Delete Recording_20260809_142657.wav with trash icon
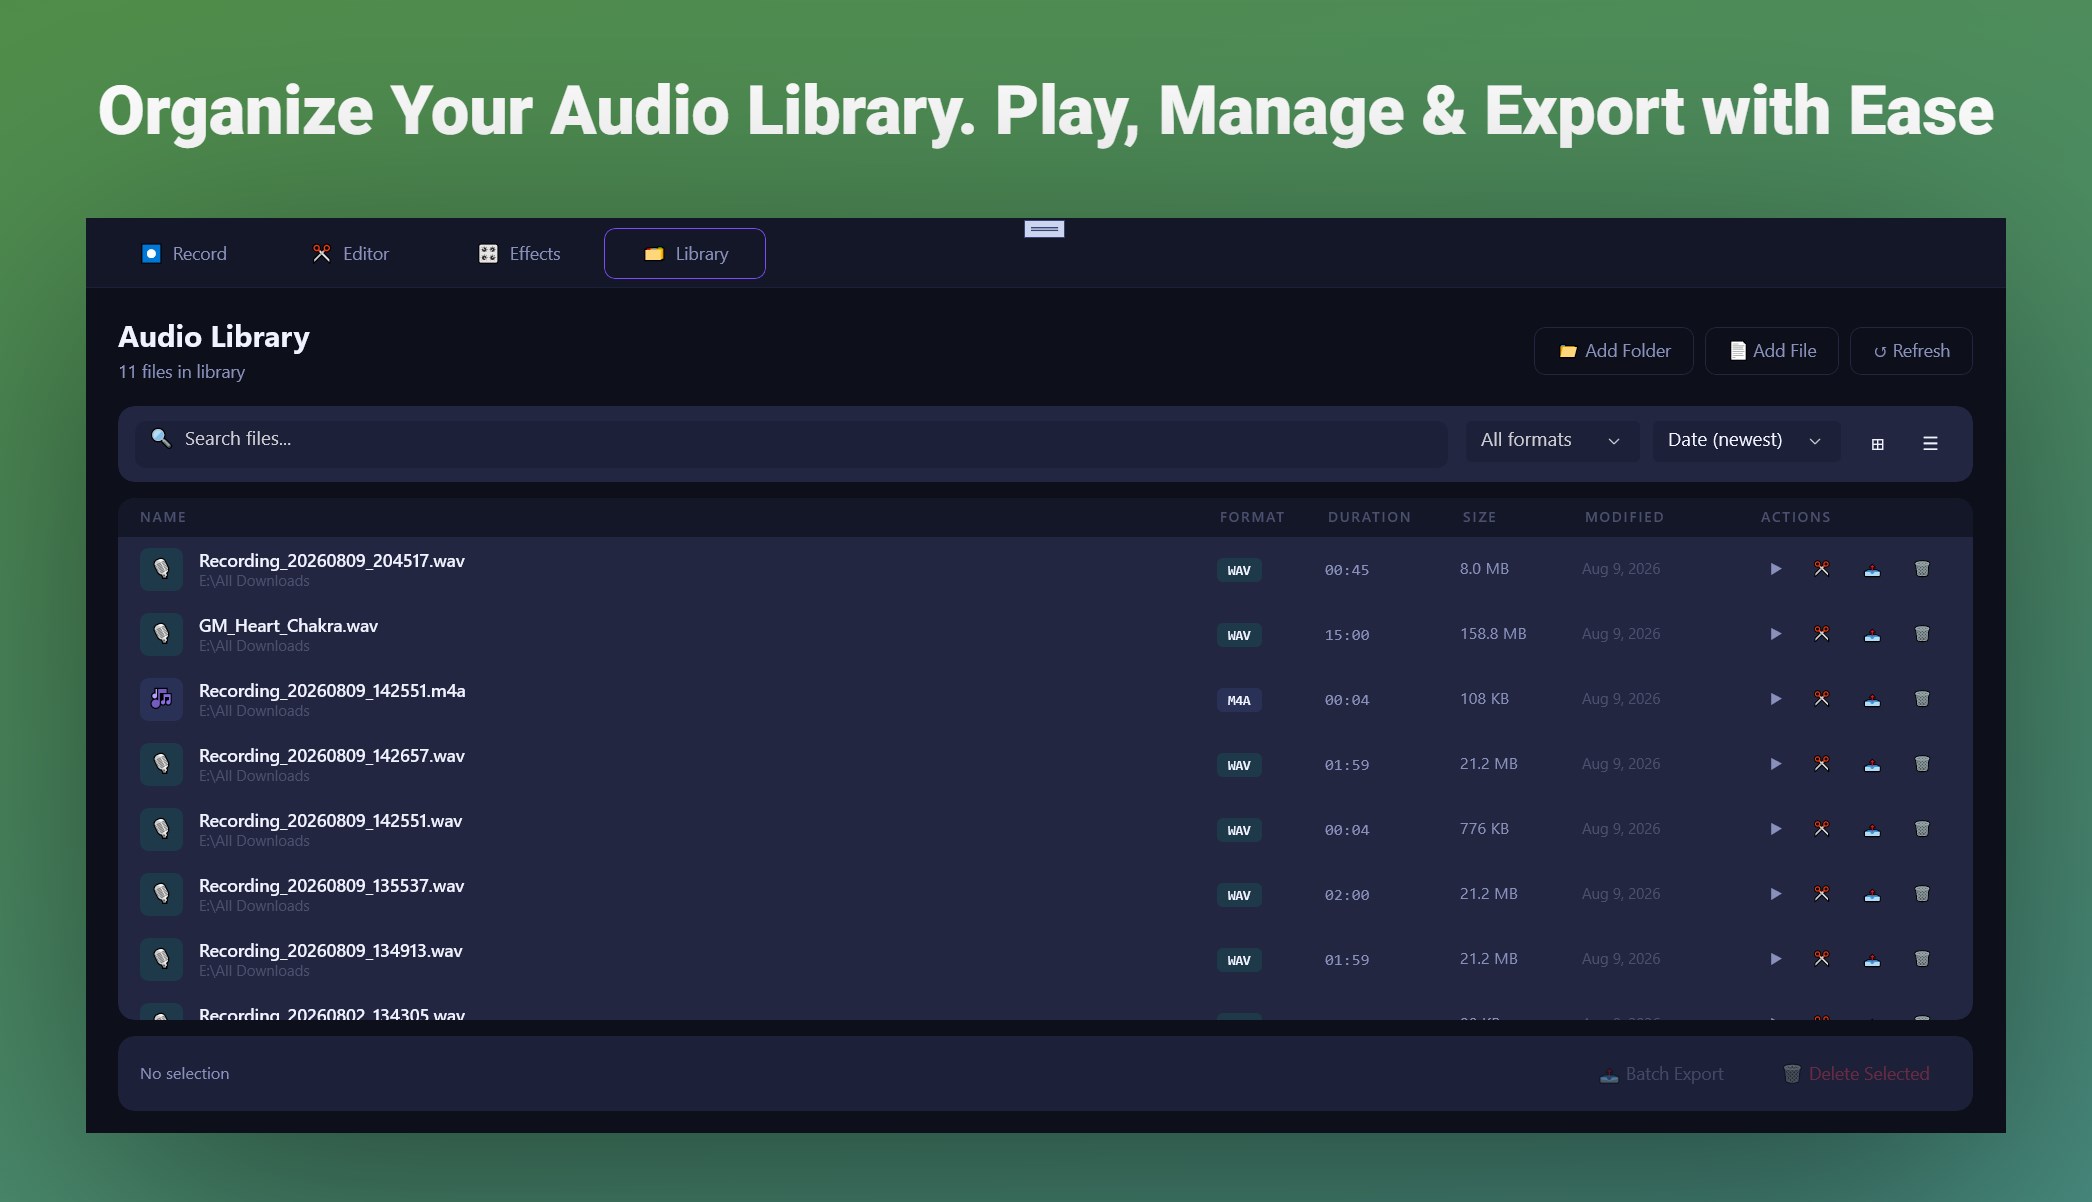The height and width of the screenshot is (1202, 2092). click(1922, 764)
